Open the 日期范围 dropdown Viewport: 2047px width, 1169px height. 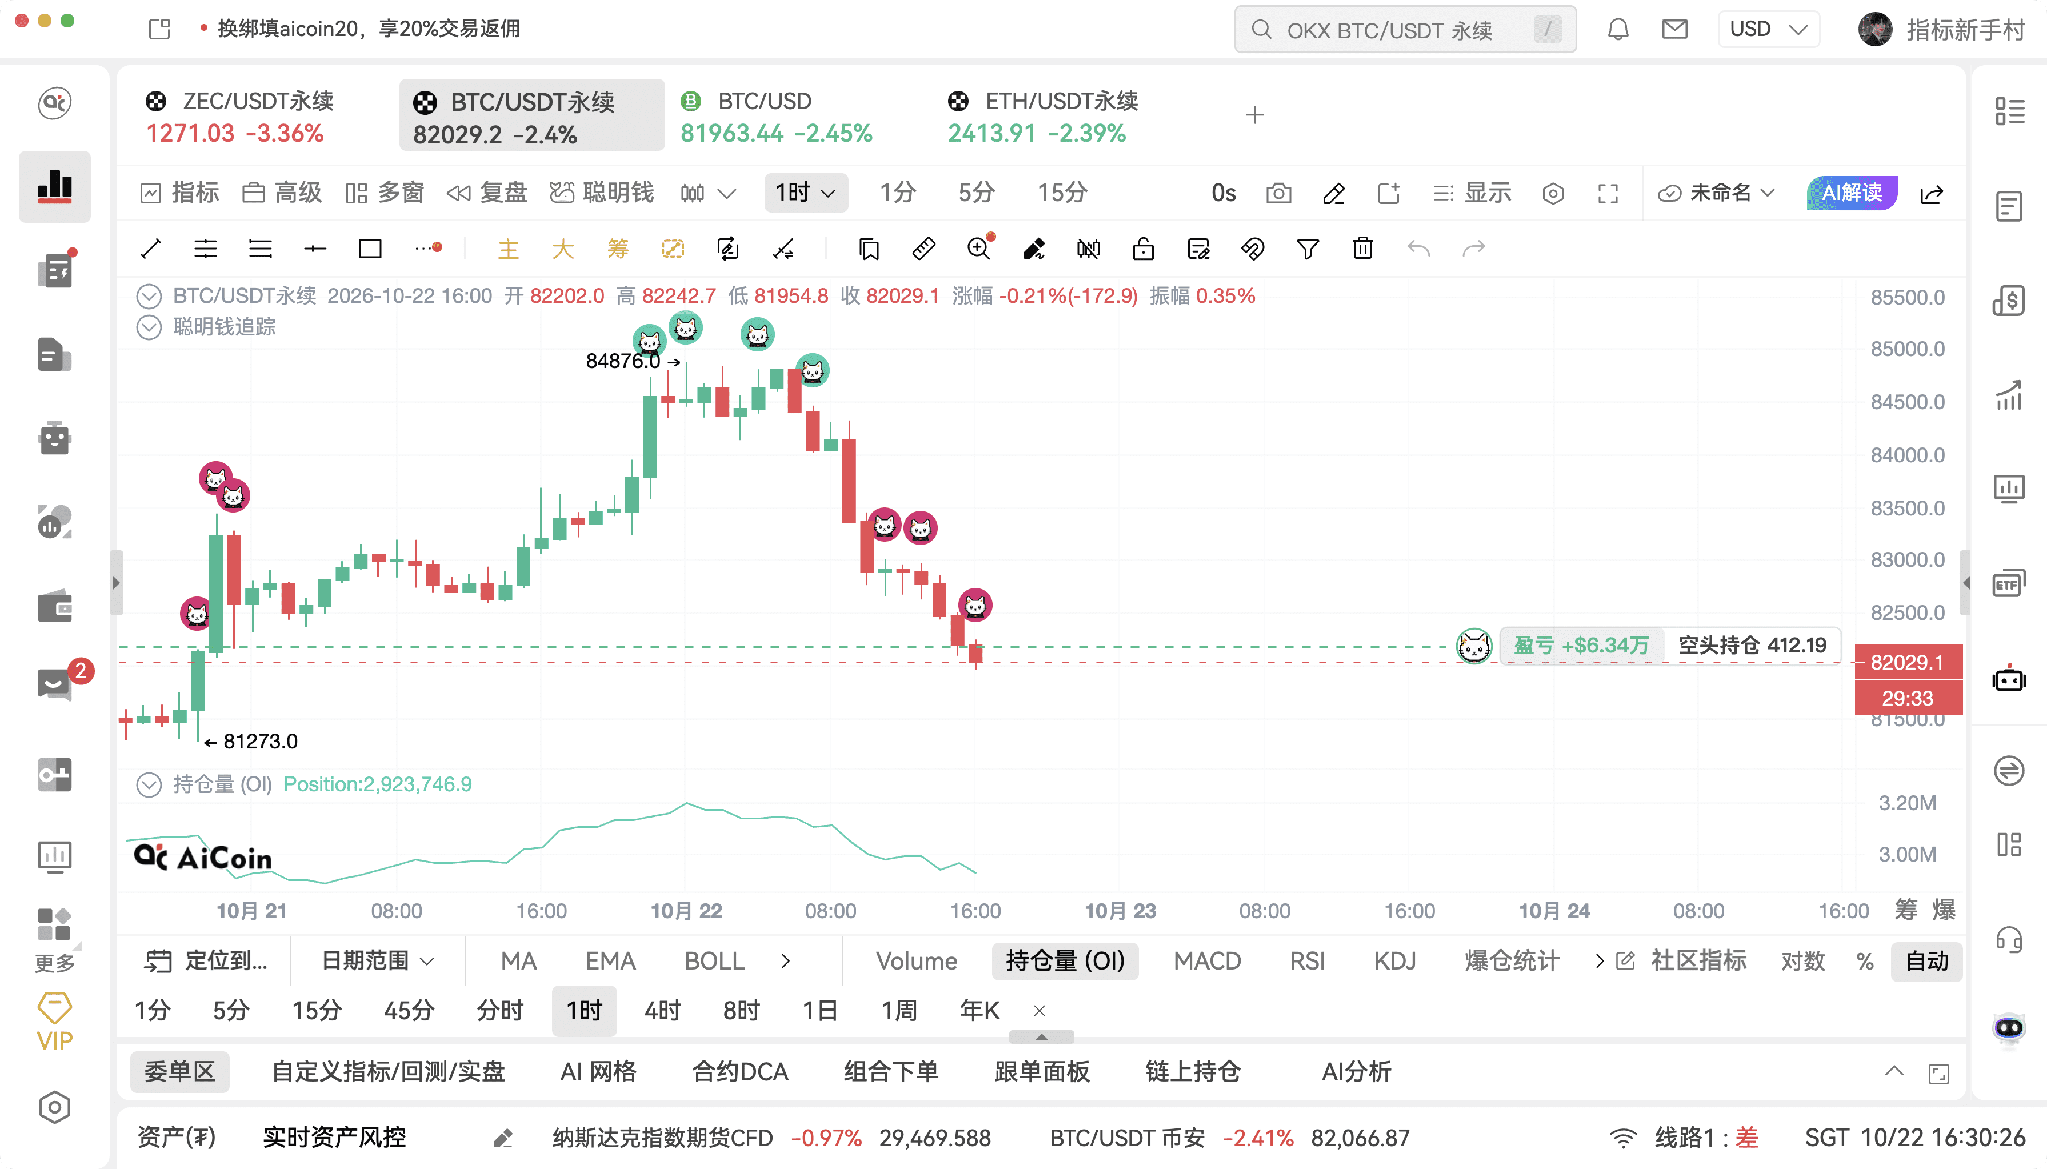(x=378, y=961)
